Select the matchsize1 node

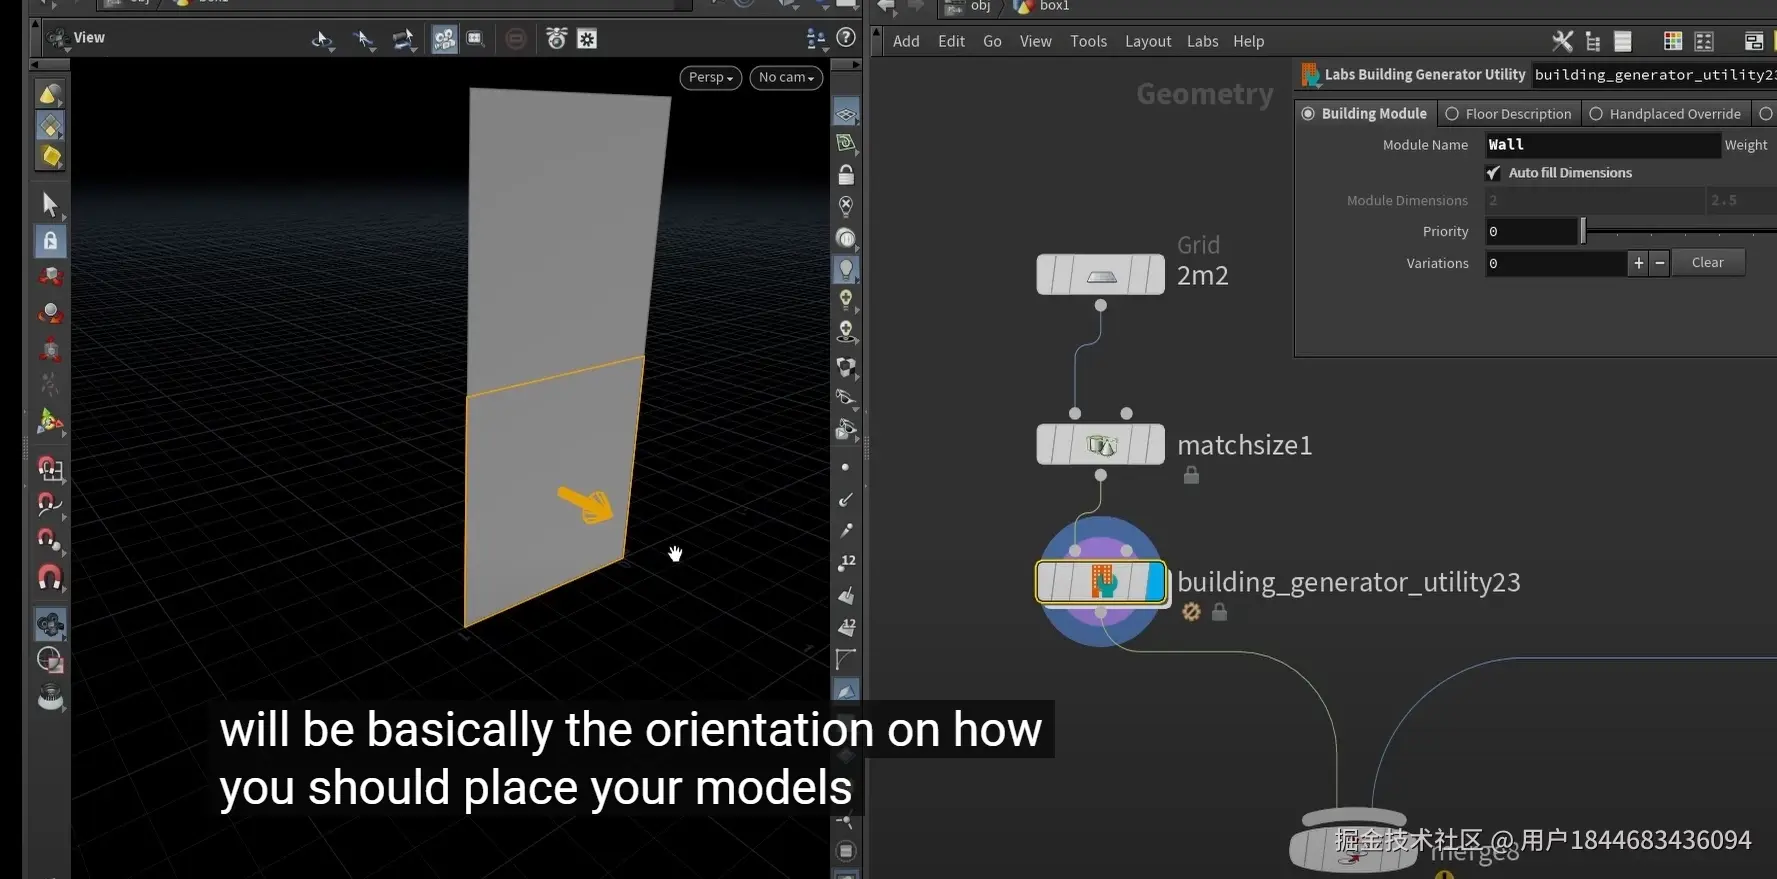point(1100,444)
